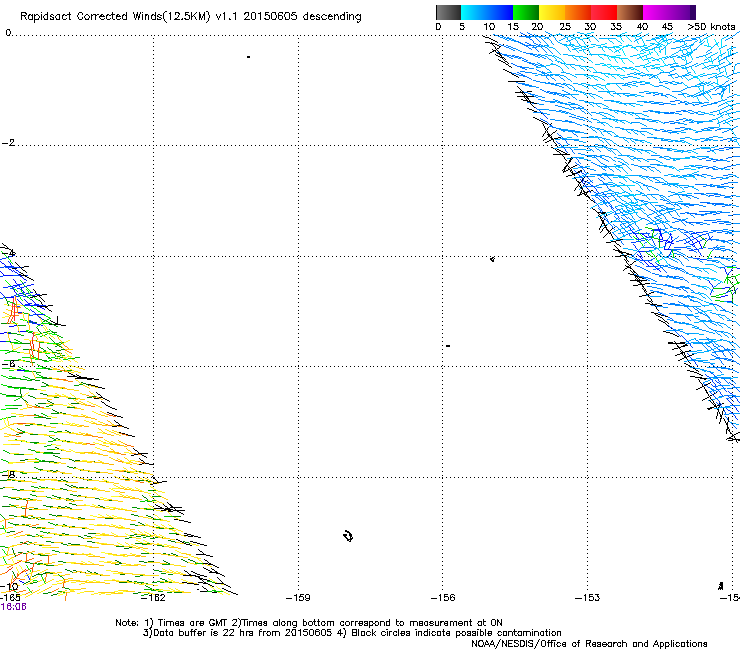Select the dark purple 45-50 knots legend segment
The height and width of the screenshot is (650, 740).
[682, 12]
